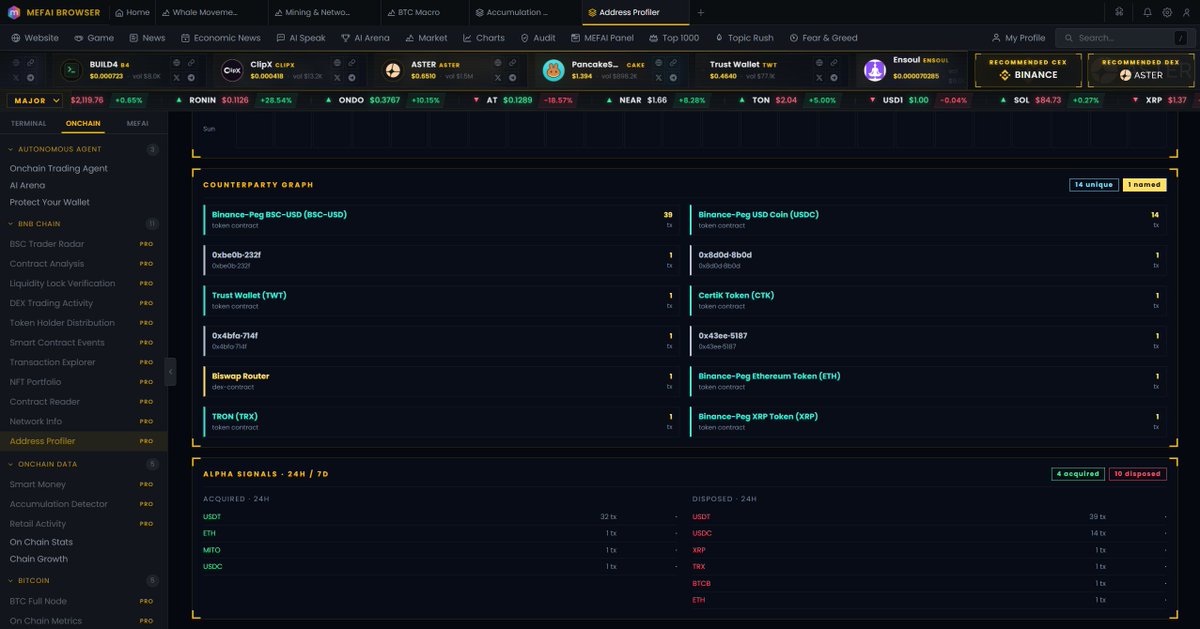Open the notifications bell icon
1200x629 pixels.
point(1147,12)
